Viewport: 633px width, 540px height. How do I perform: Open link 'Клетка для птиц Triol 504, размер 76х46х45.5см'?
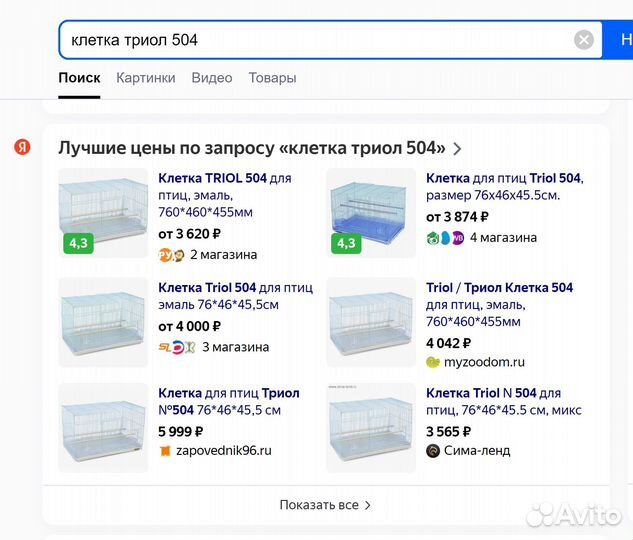[x=505, y=186]
